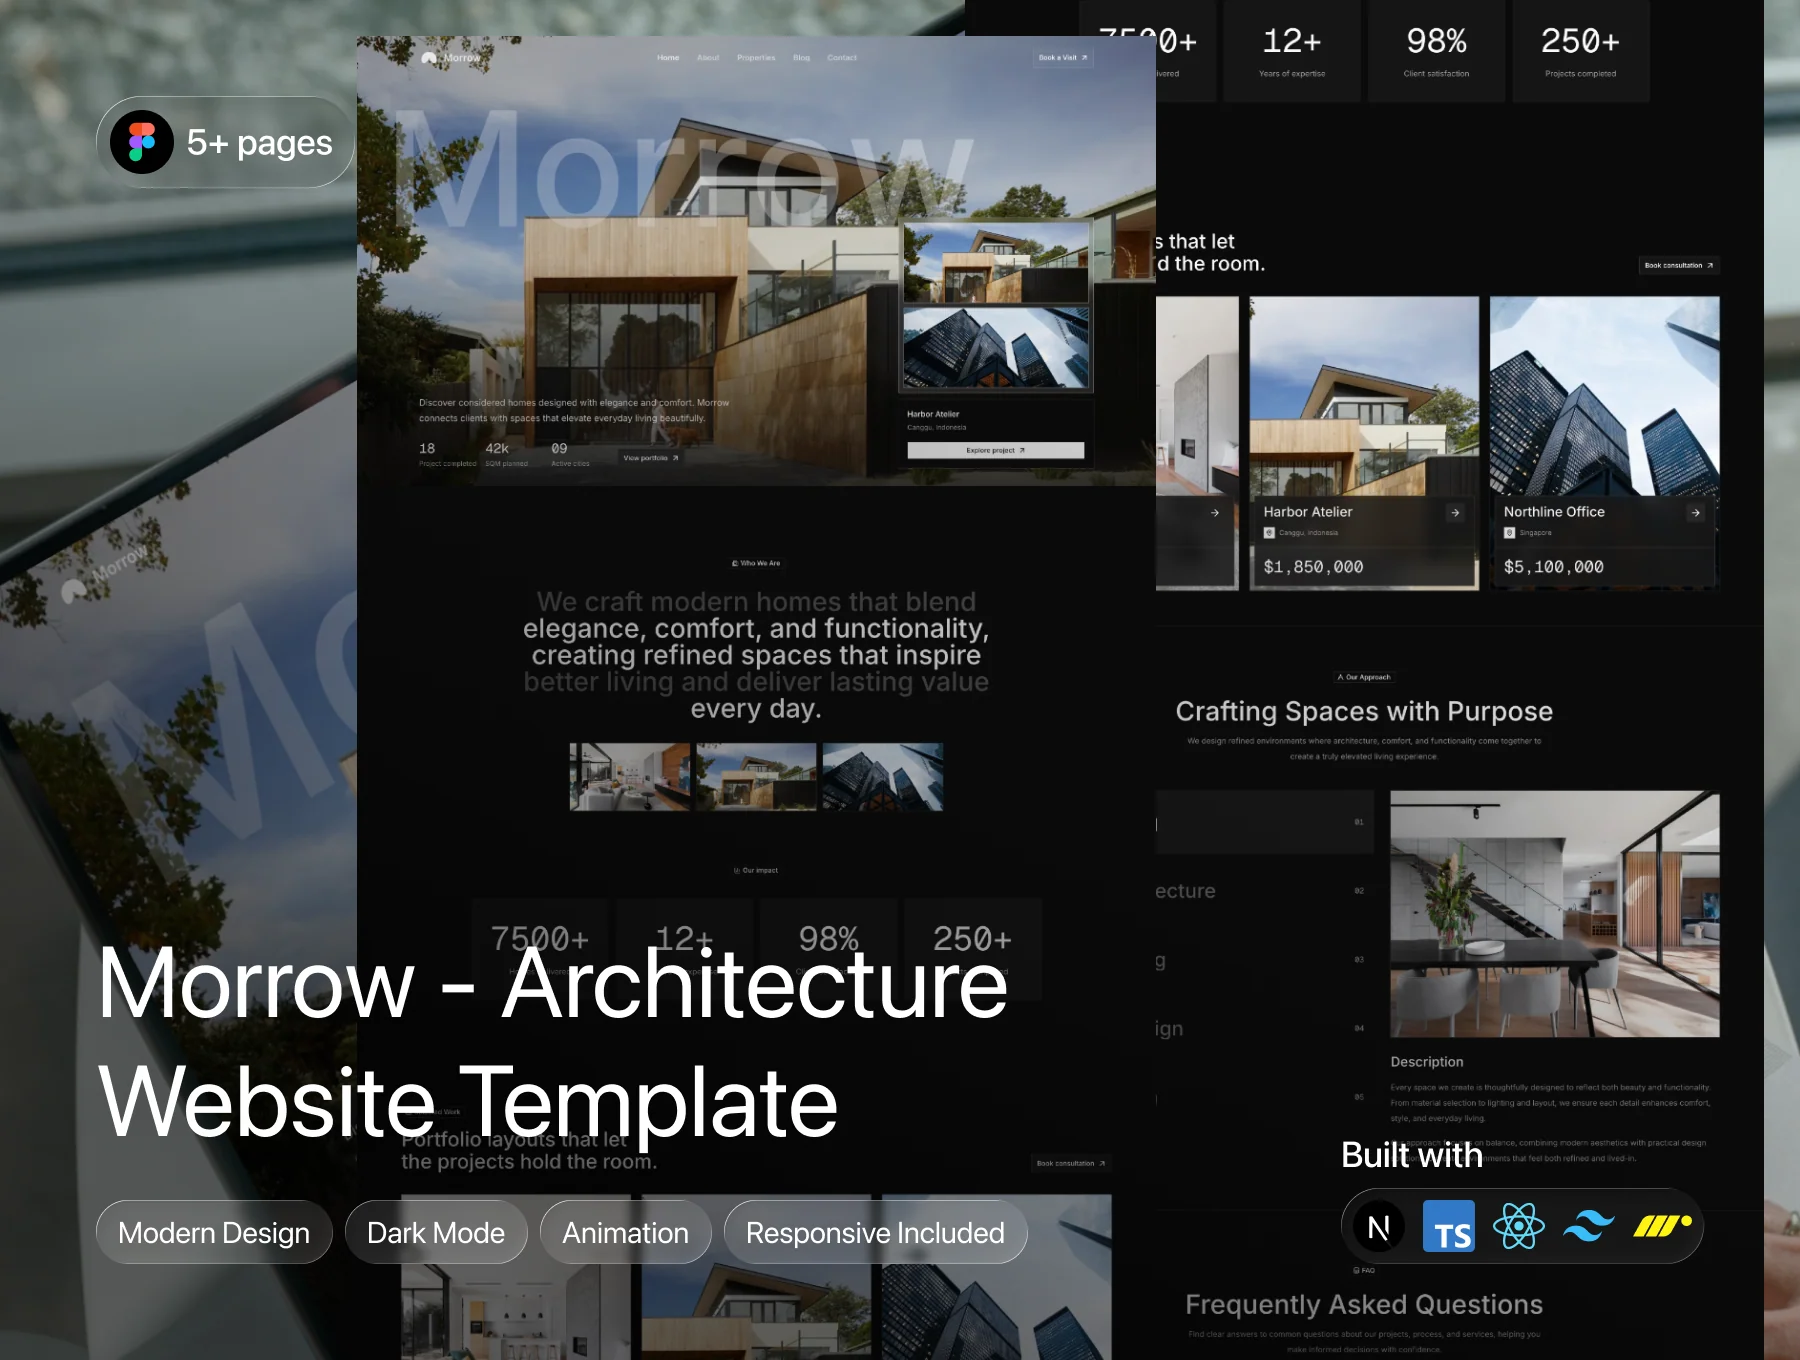This screenshot has height=1360, width=1800.
Task: Open the skyscraper thumbnail under the Who We Are text
Action: [x=882, y=777]
